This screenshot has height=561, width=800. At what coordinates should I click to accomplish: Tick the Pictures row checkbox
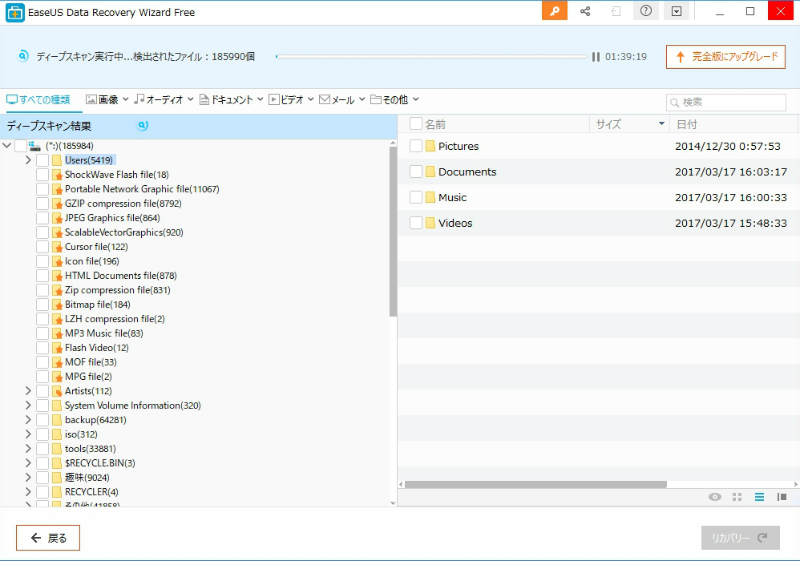[x=416, y=146]
